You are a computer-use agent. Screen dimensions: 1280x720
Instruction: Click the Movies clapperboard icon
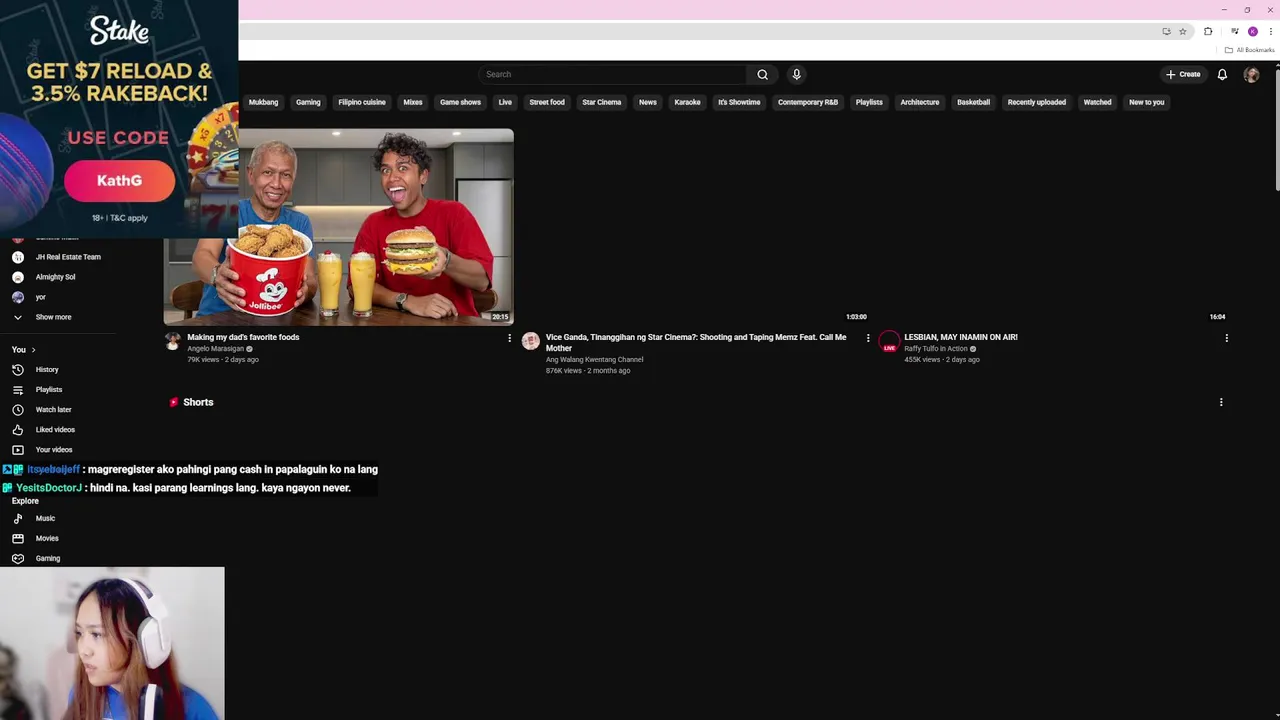click(17, 538)
